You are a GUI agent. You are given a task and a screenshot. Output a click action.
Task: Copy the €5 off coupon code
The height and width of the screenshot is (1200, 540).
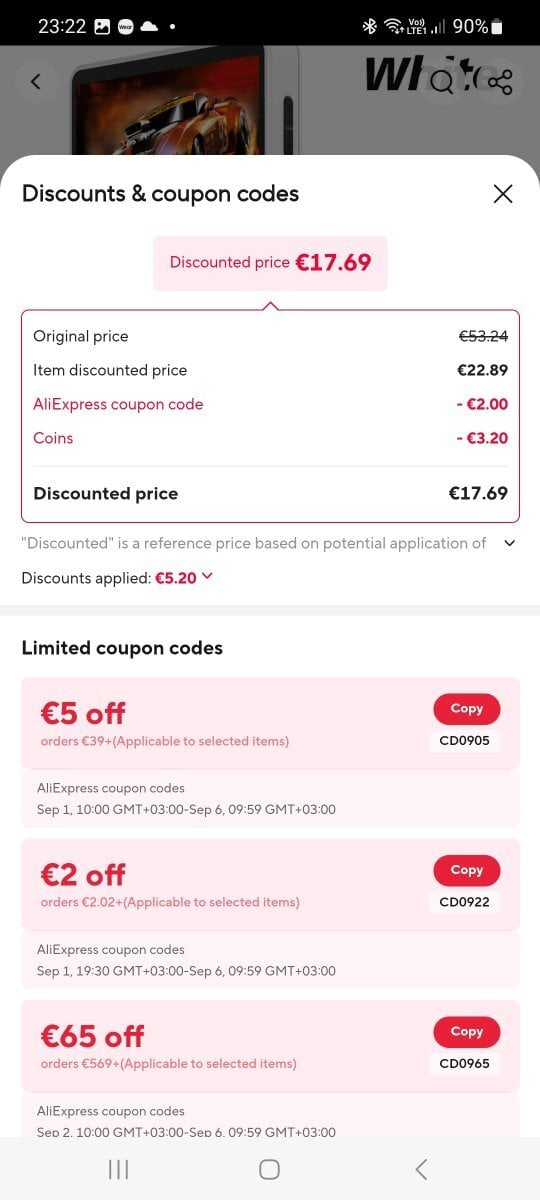point(466,709)
